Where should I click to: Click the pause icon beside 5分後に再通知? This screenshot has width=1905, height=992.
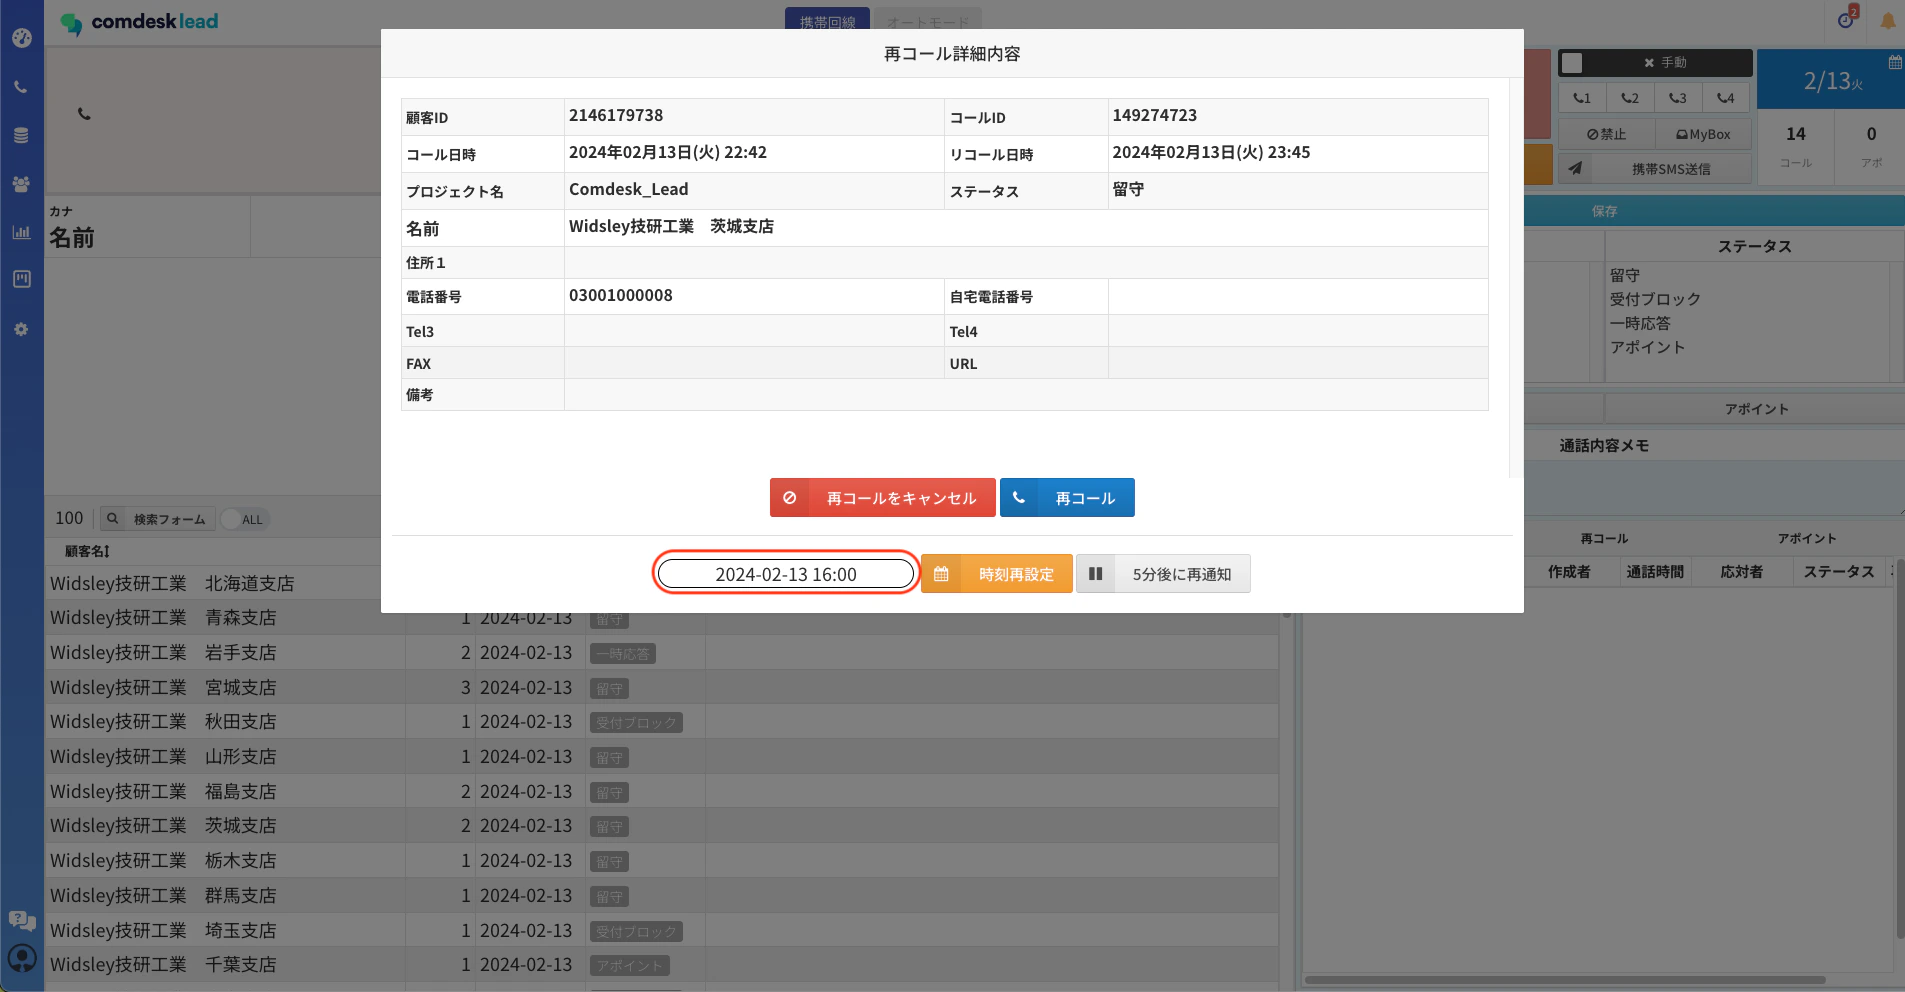pos(1095,574)
